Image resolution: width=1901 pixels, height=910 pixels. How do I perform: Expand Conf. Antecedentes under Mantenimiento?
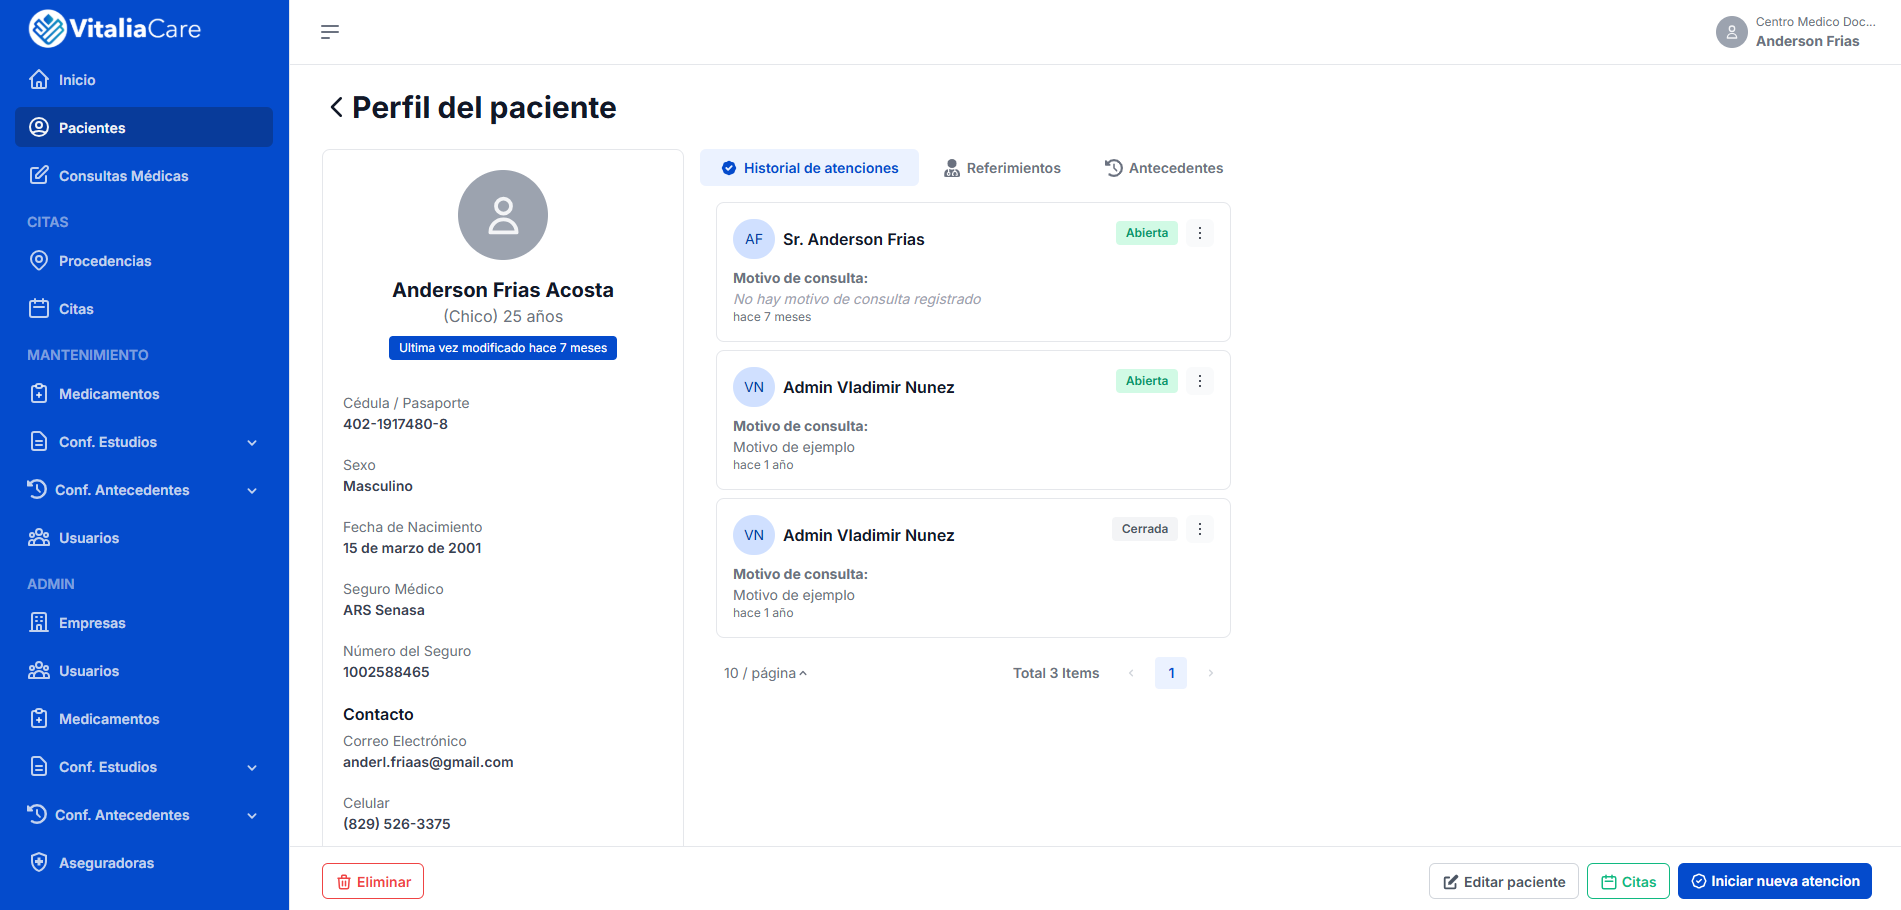coord(144,489)
